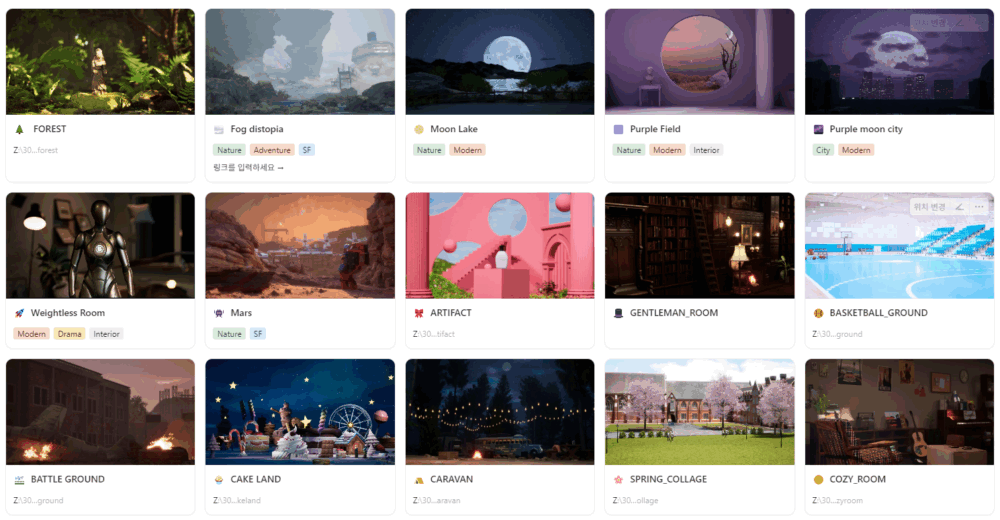Viewport: 1000px width, 520px height.
Task: Open the SPRING_COLLAGE campus cover image
Action: point(700,412)
